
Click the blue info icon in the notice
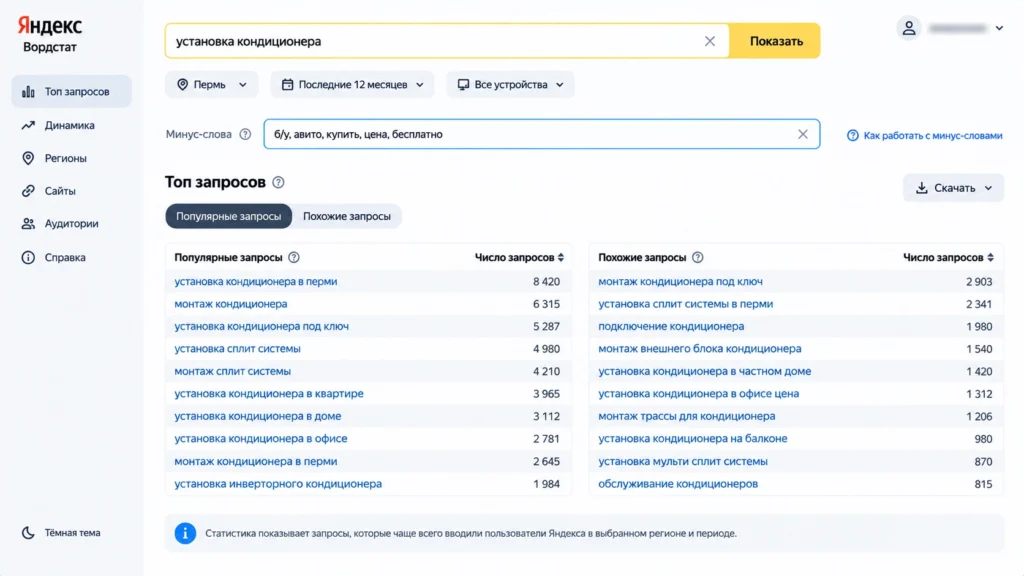pos(185,533)
